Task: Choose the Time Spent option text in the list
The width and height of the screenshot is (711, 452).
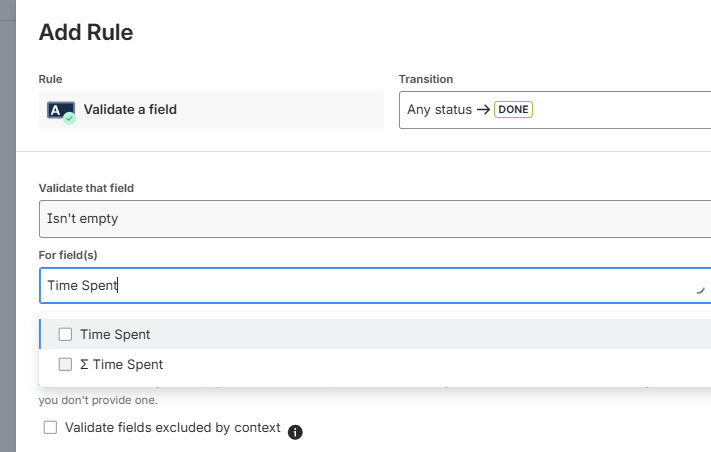Action: coord(115,334)
